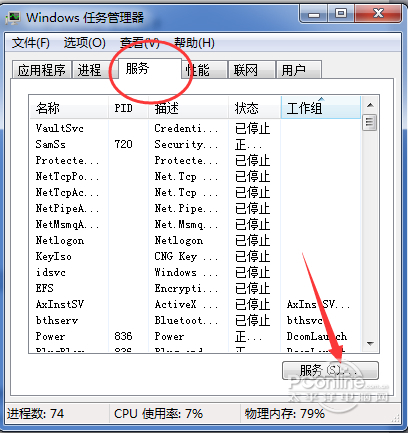The width and height of the screenshot is (408, 433).
Task: Select the SamSs service row
Action: click(x=195, y=144)
